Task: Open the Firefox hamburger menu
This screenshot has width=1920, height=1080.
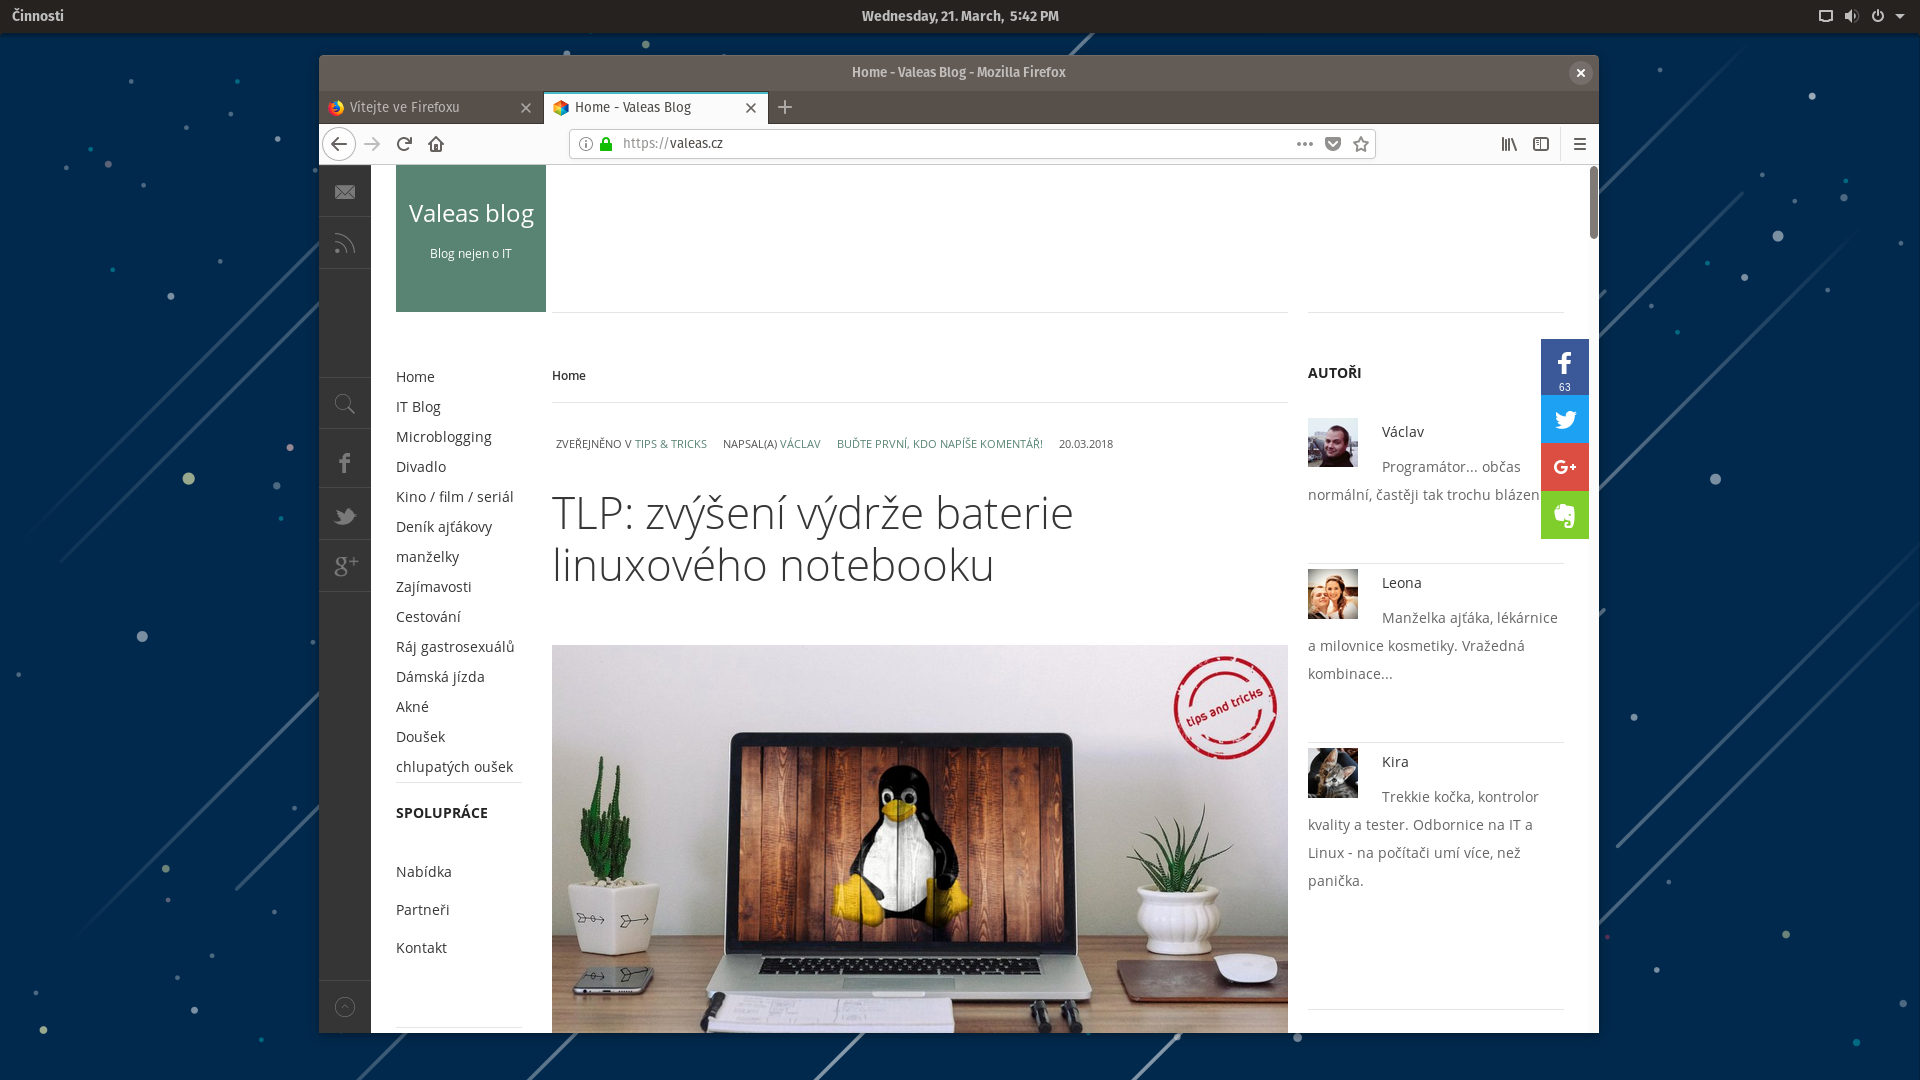Action: pos(1580,144)
